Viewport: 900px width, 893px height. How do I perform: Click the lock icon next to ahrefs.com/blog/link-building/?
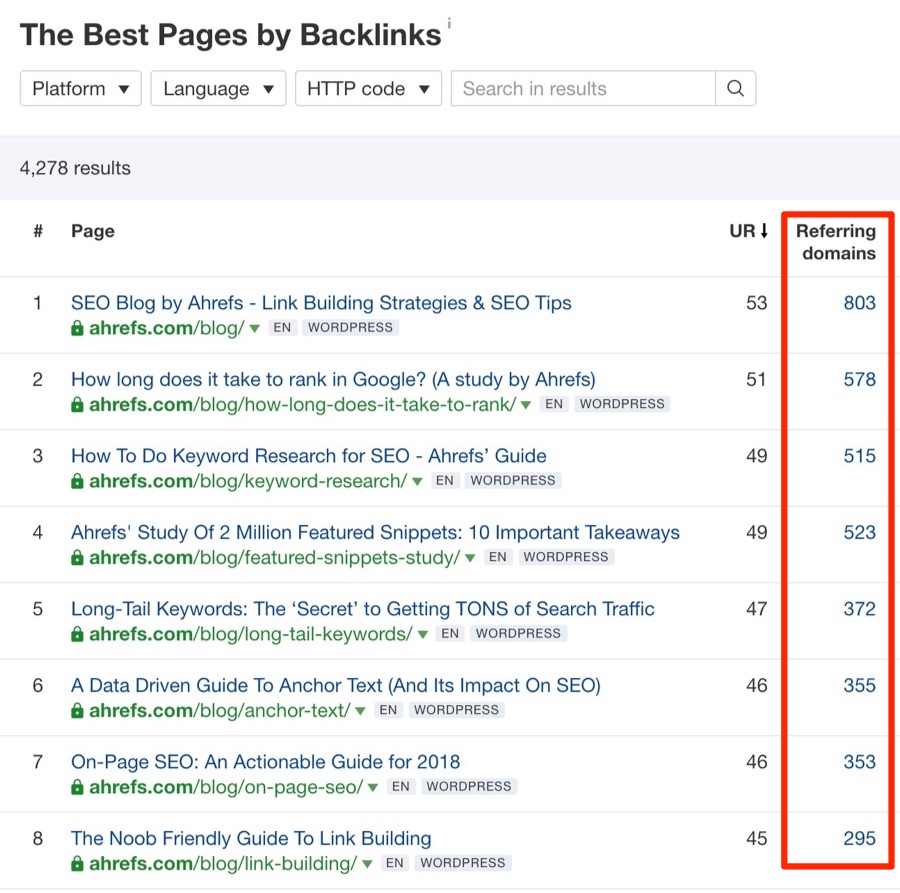pos(77,863)
